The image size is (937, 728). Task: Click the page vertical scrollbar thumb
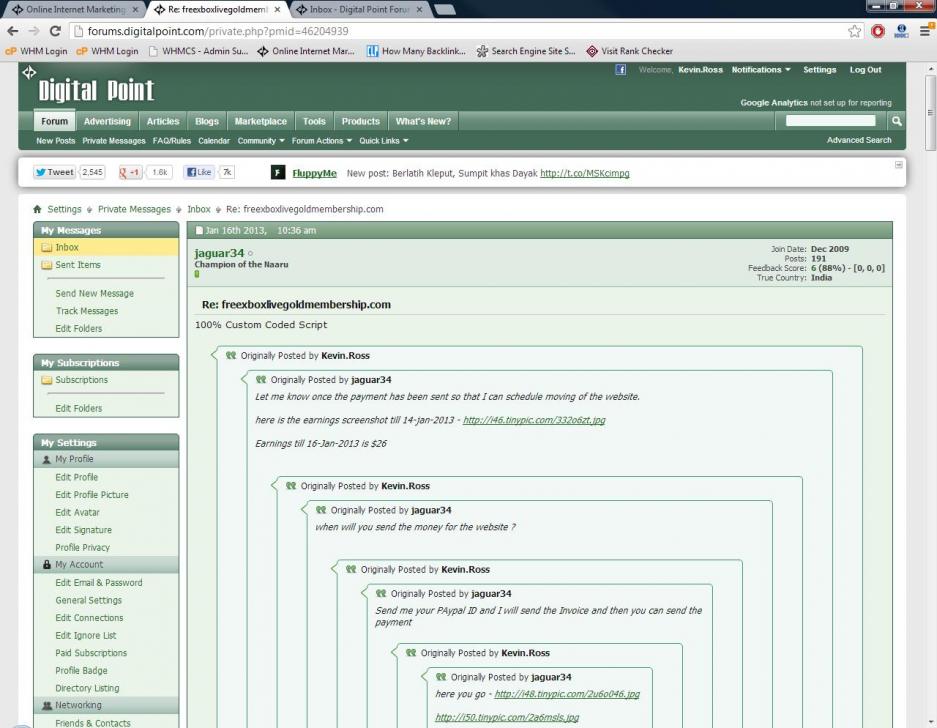coord(930,113)
